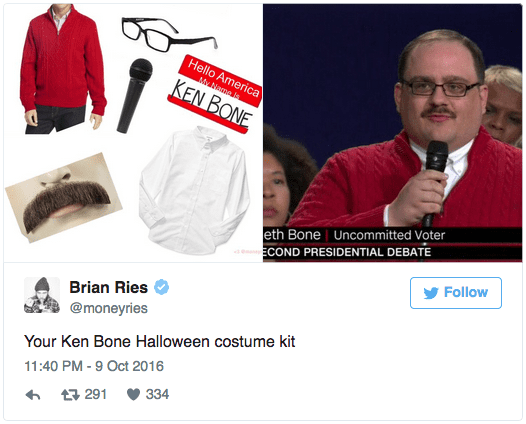Click the Ken Bone name tag sticker
The height and width of the screenshot is (424, 526).
pos(215,94)
